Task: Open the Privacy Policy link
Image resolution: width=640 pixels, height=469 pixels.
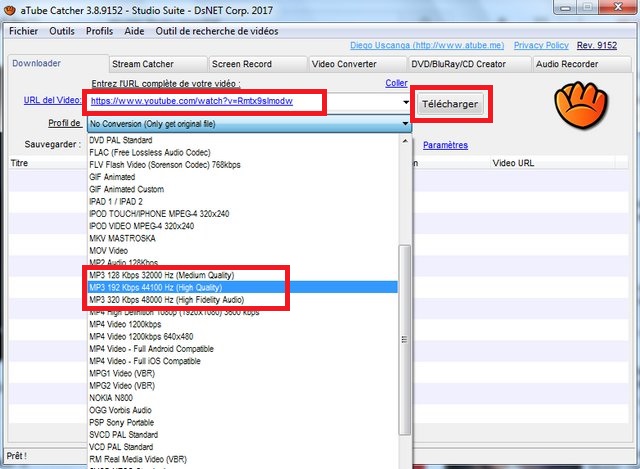Action: click(541, 45)
